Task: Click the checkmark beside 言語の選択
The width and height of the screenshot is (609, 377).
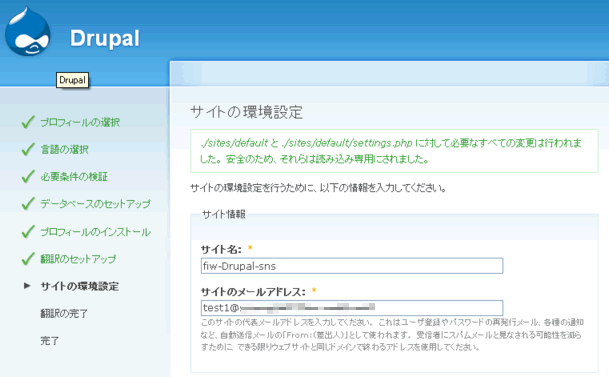Action: click(x=28, y=149)
